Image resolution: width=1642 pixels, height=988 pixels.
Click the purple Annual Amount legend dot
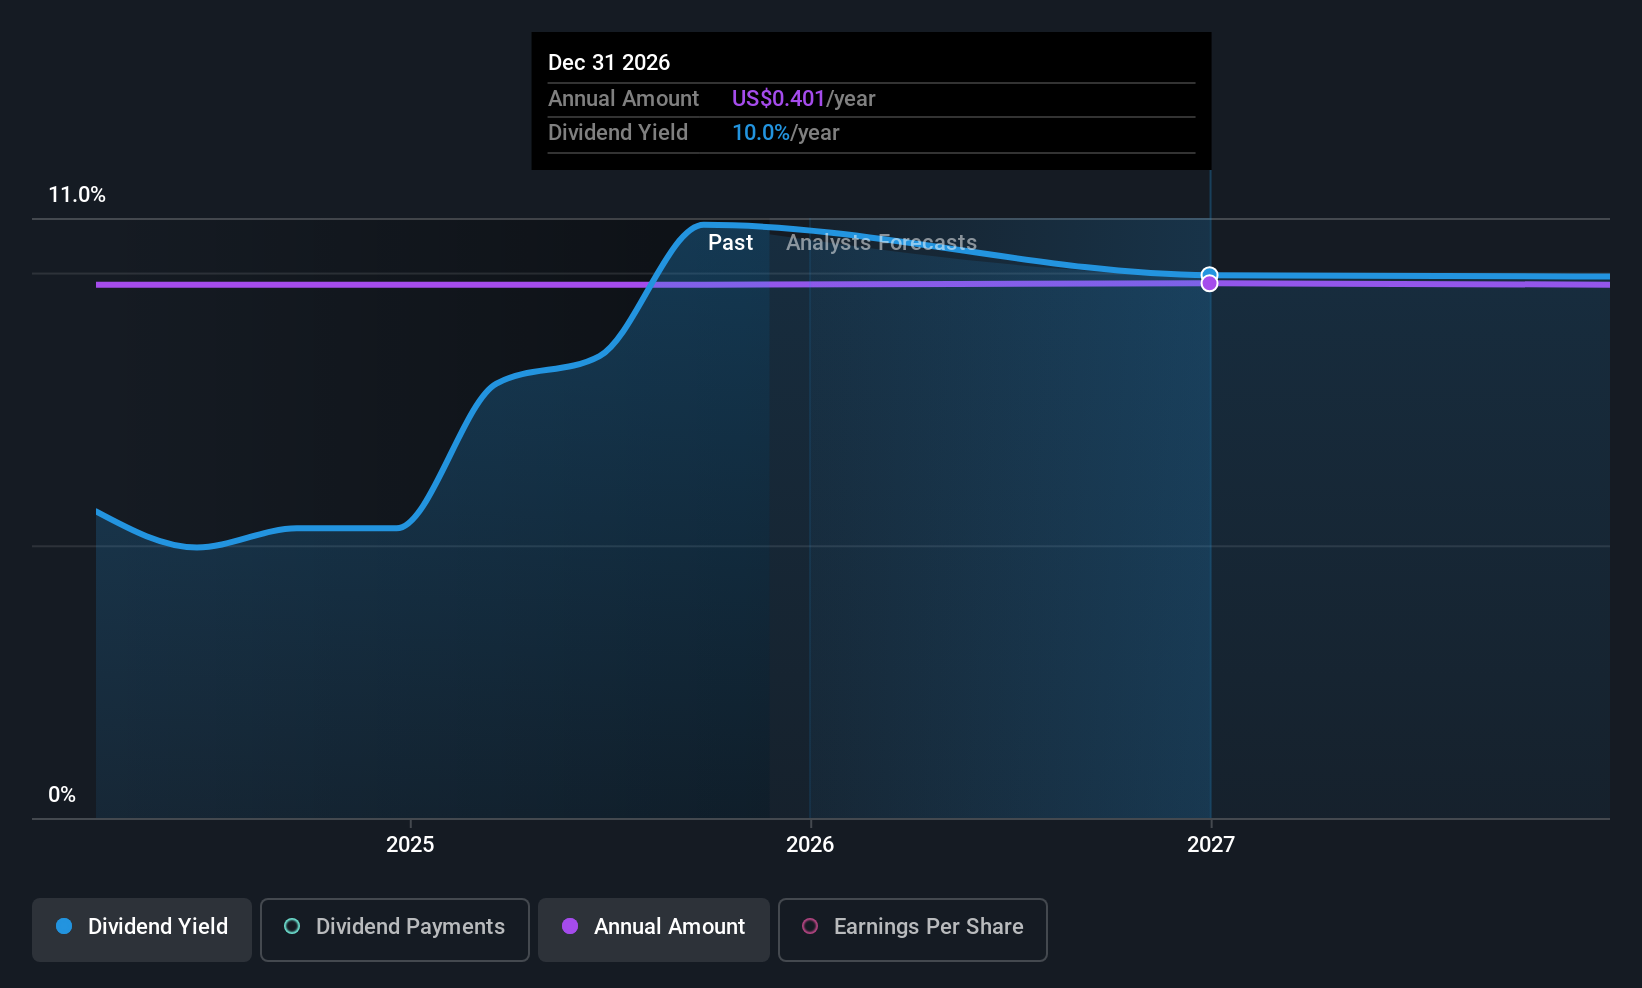click(570, 926)
